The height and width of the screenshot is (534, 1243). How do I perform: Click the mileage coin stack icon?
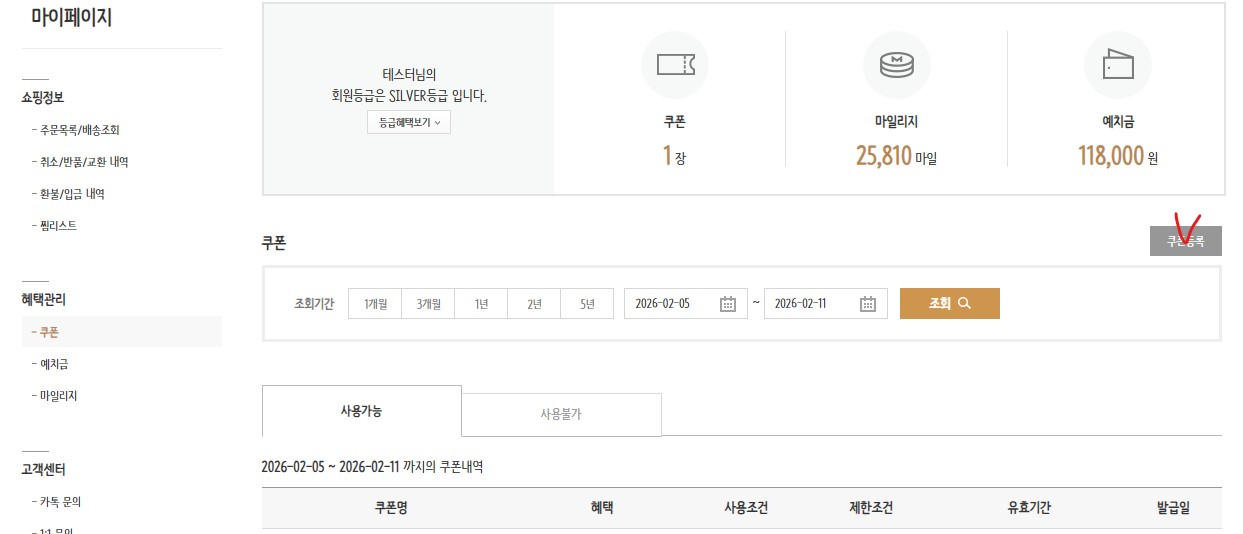point(896,65)
